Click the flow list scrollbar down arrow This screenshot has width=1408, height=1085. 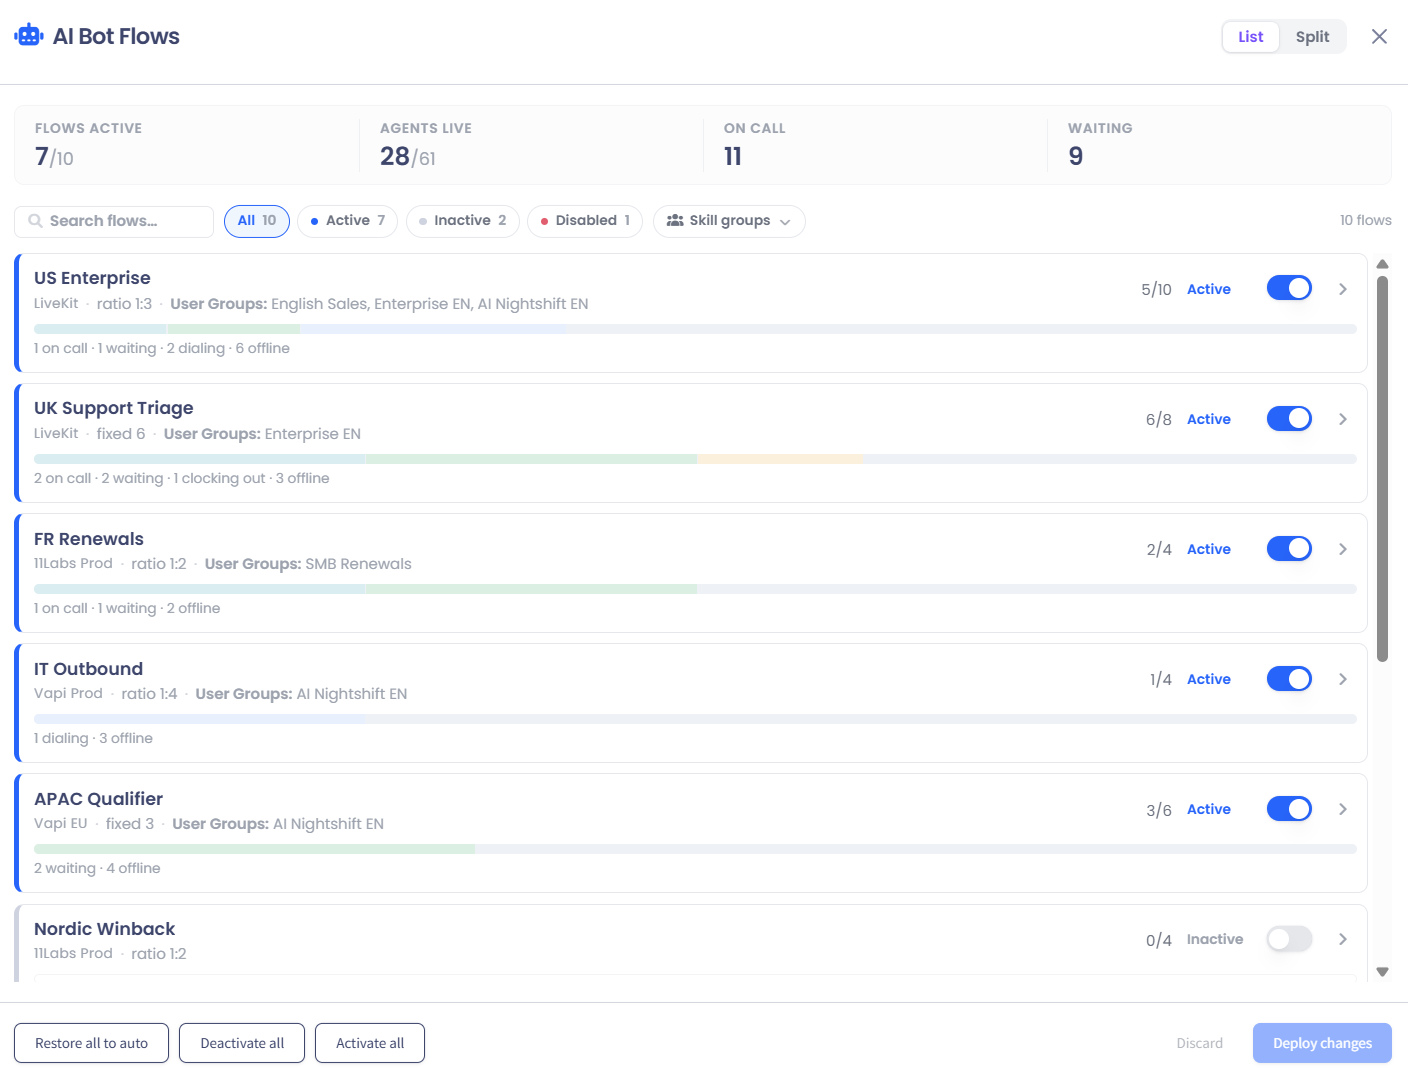[1382, 971]
